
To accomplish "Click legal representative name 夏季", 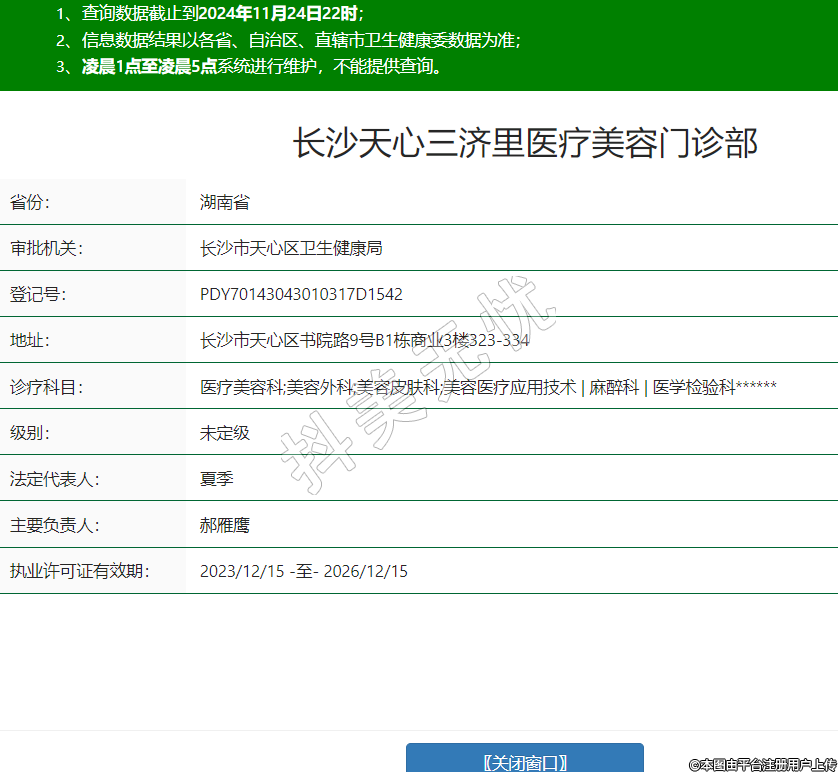I will click(216, 479).
